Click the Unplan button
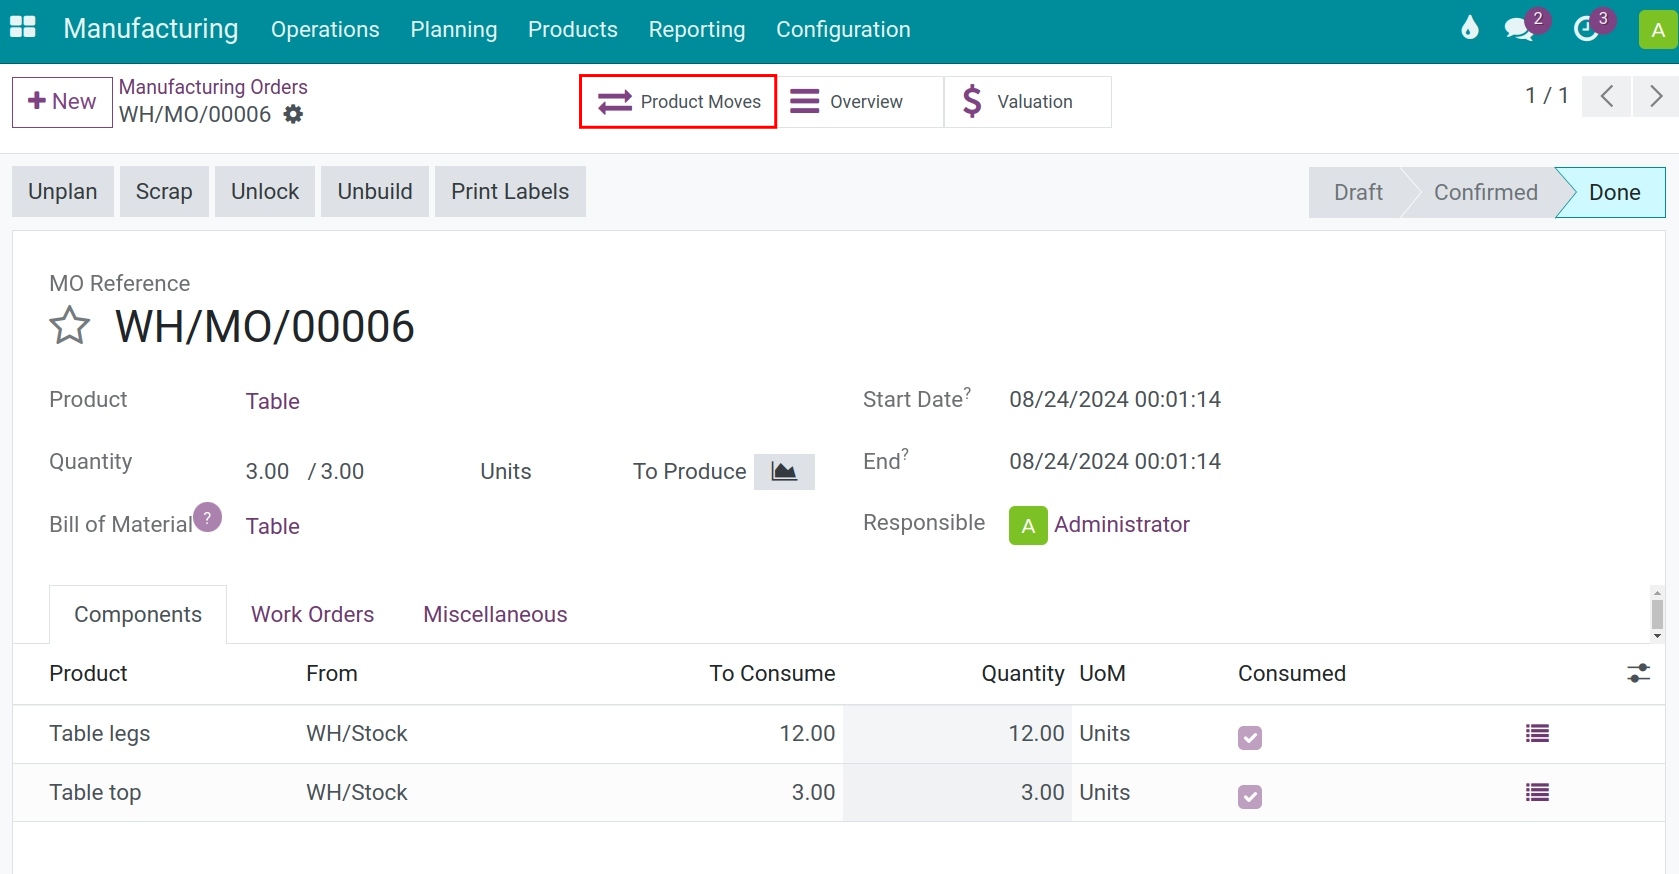 (x=63, y=192)
